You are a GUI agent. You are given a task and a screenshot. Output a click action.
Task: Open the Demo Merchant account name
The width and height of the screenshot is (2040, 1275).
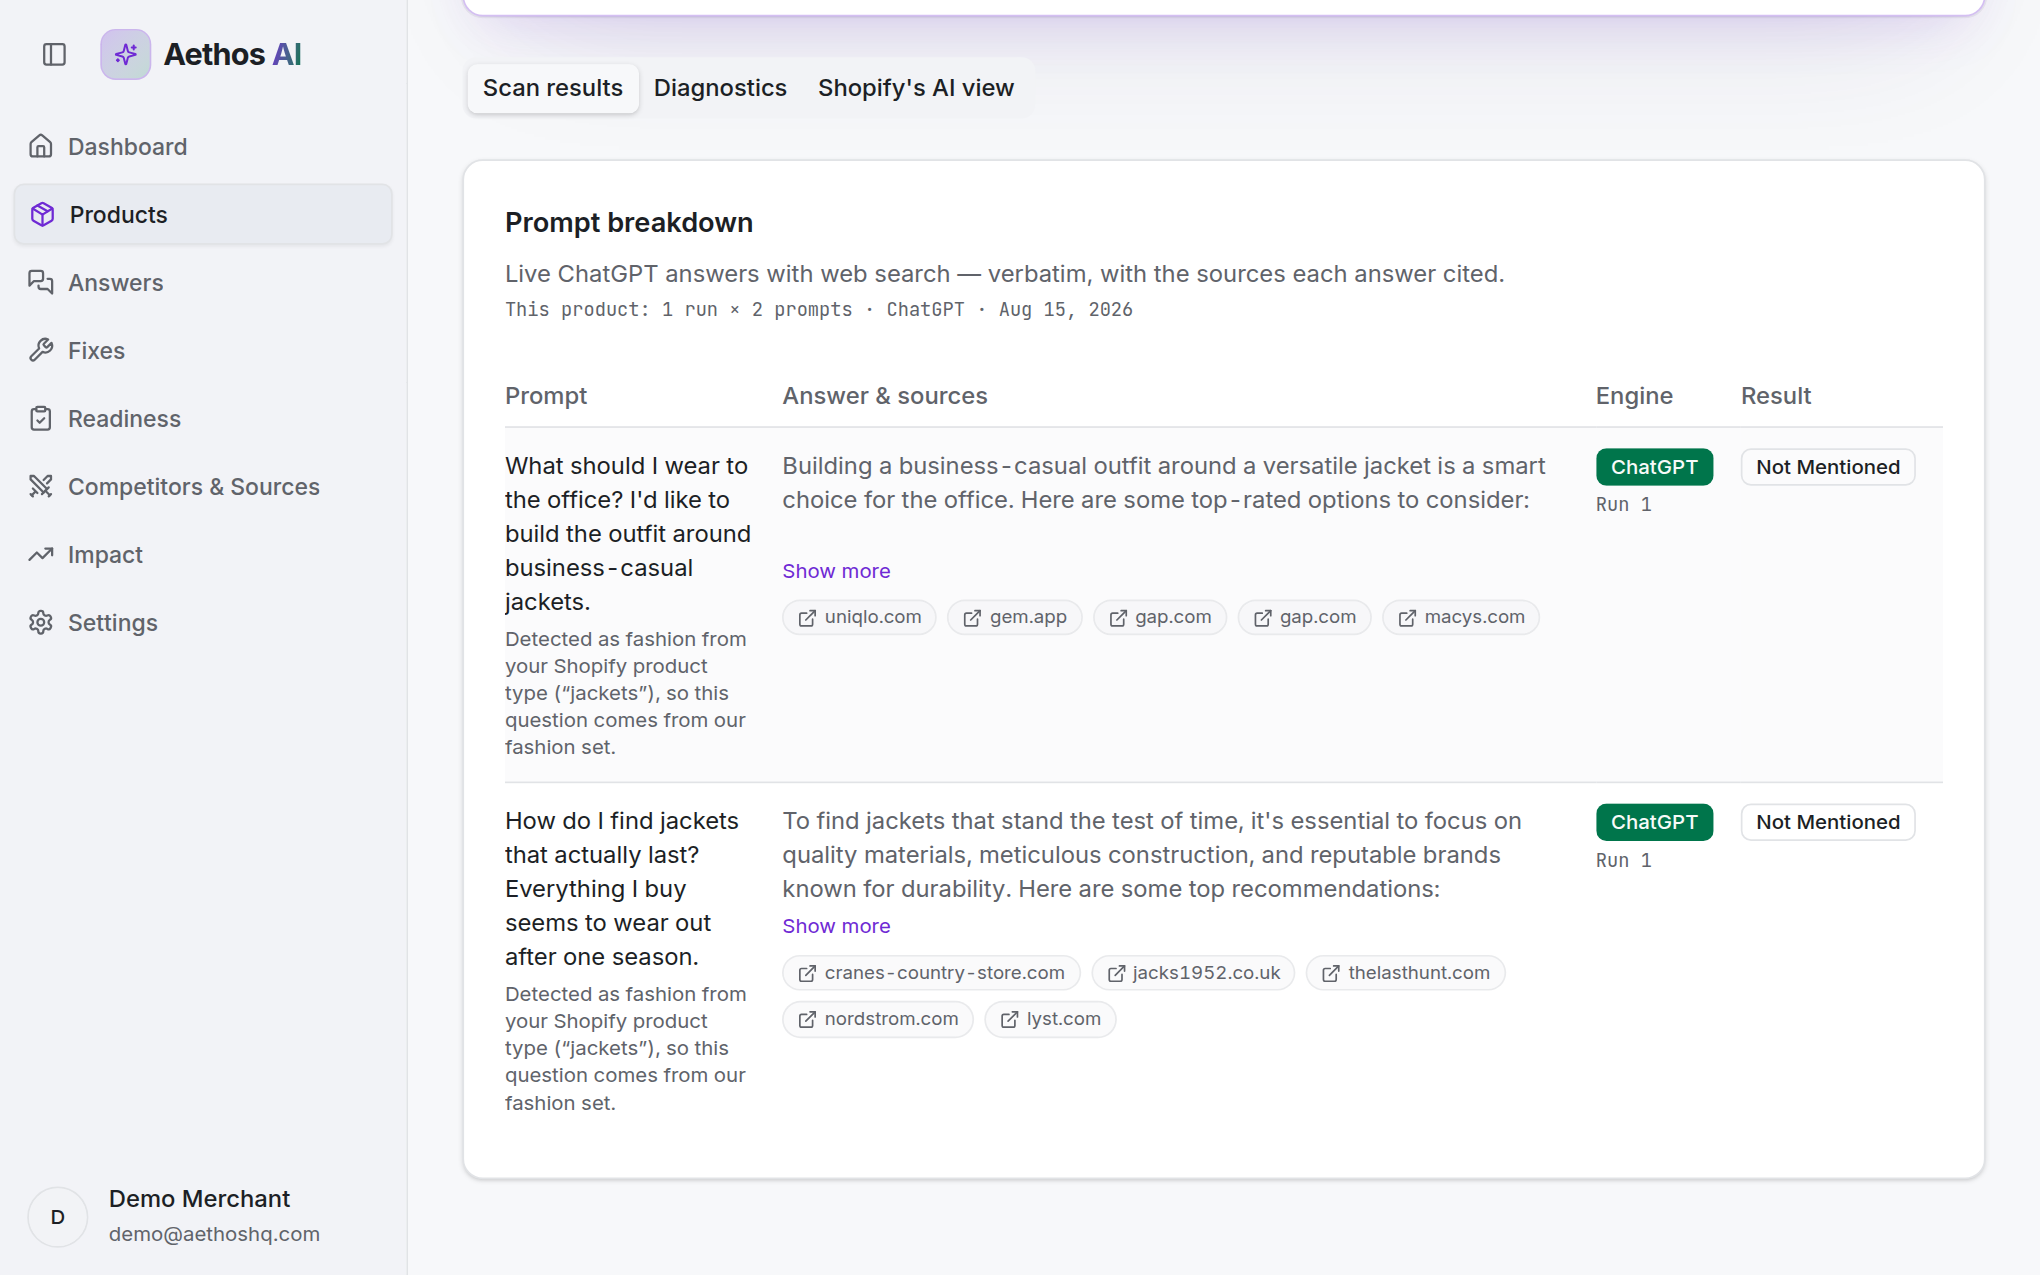coord(199,1199)
